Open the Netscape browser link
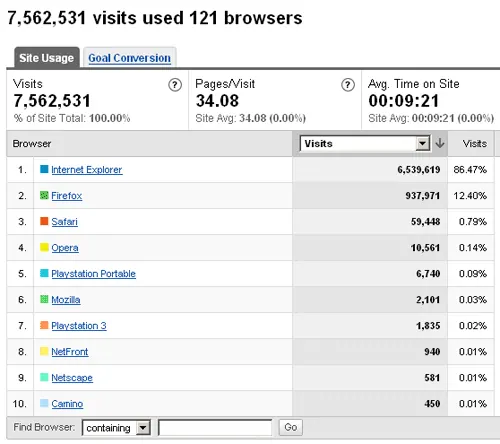 72,378
